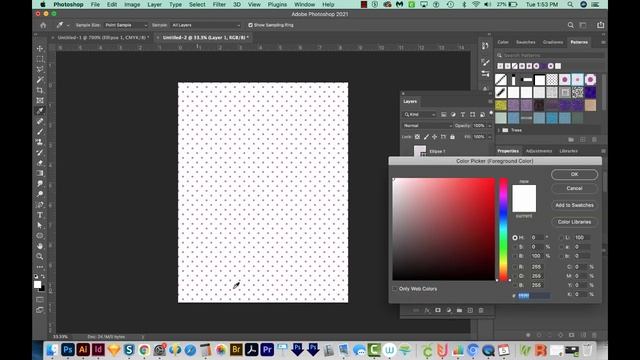Click lock-all padlock icon in Layers
The height and width of the screenshot is (360, 640).
[452, 137]
